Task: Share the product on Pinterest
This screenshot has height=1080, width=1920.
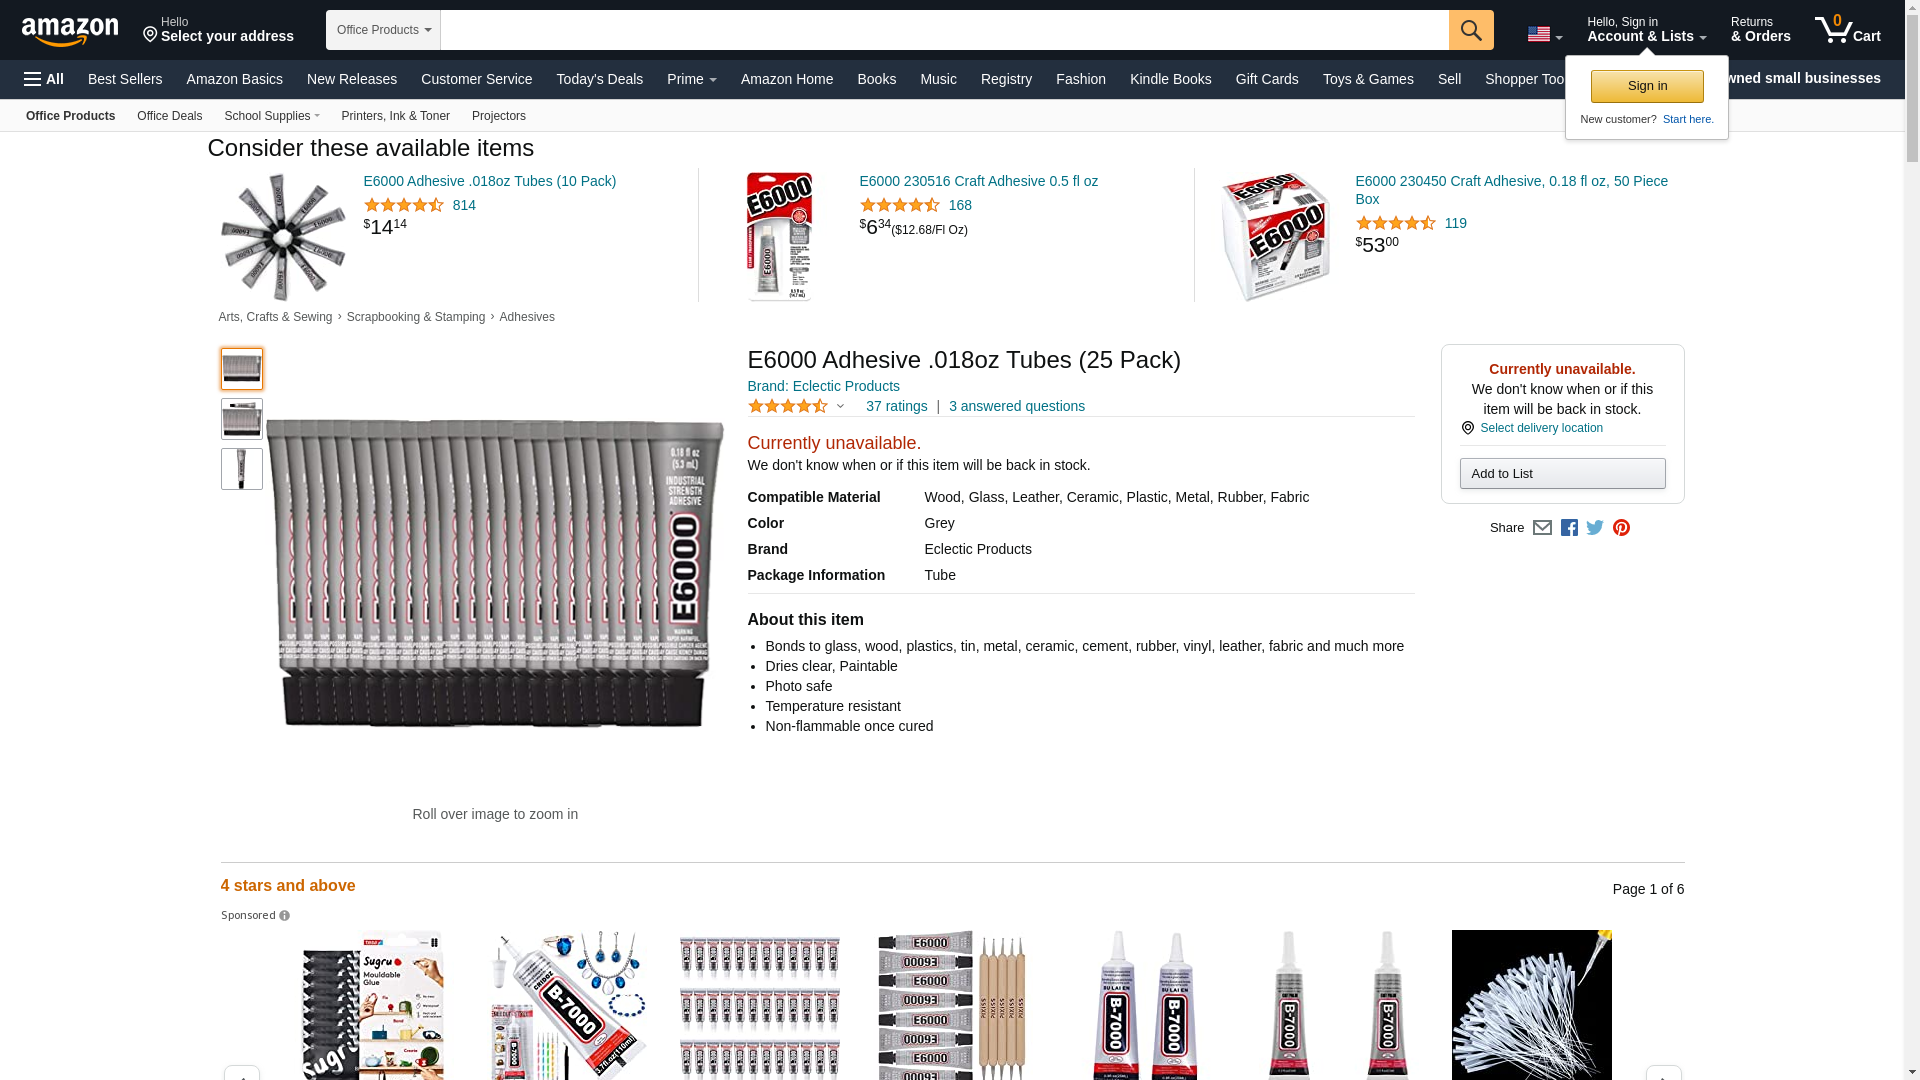Action: click(1621, 528)
